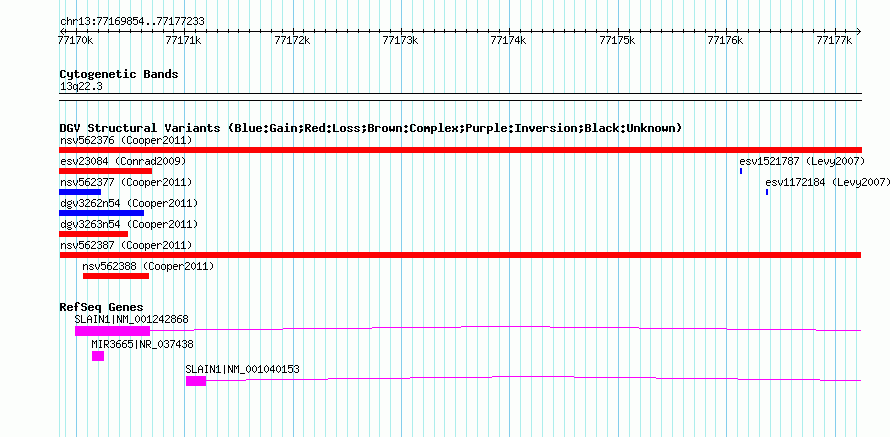Select esv1521787 (Levy2007) label
The height and width of the screenshot is (437, 890).
click(802, 161)
